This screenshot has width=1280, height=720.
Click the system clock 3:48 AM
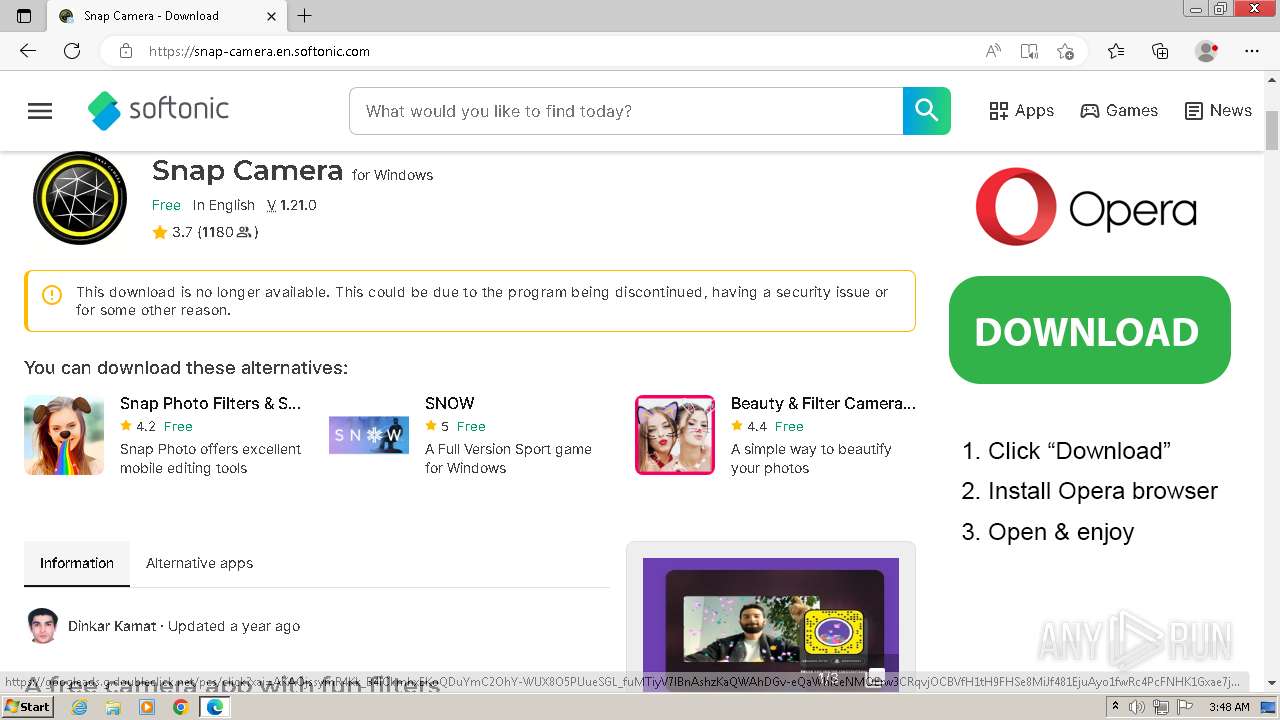pyautogui.click(x=1228, y=707)
